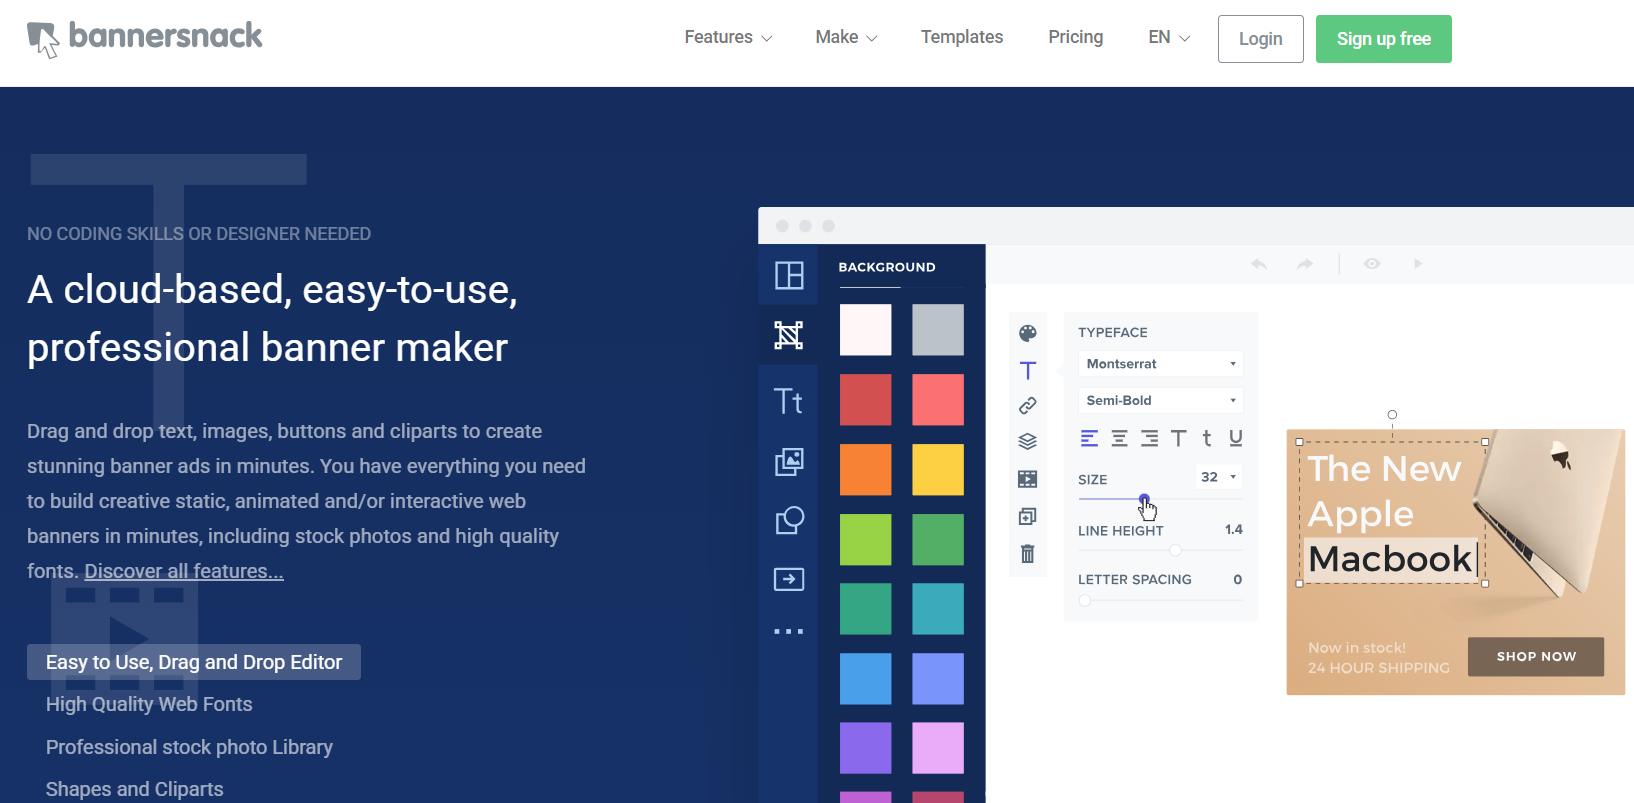Click the LETTER SPACING slider handle
Viewport: 1634px width, 803px height.
1085,600
